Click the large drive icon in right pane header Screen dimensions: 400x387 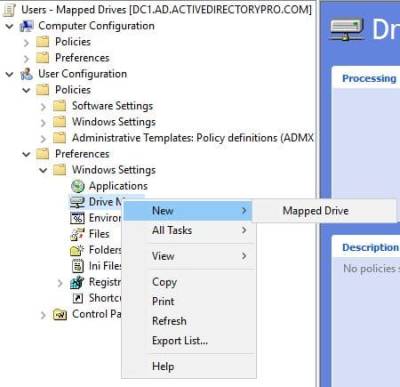[x=347, y=29]
